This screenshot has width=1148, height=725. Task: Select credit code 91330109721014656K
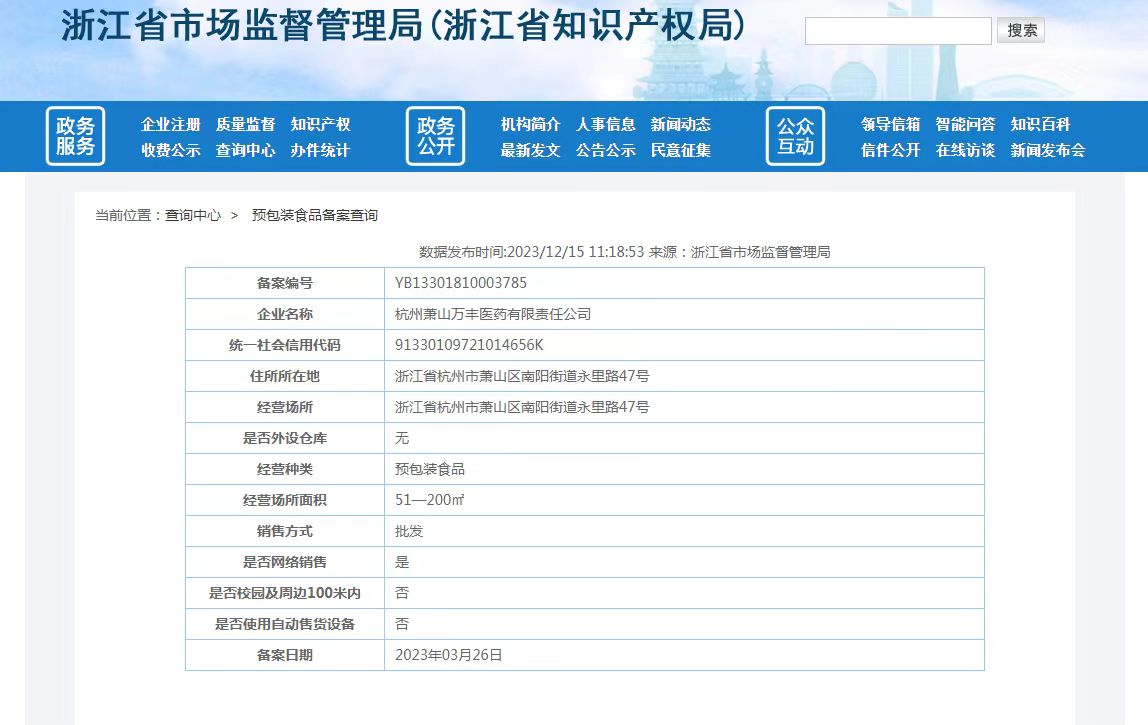pos(469,345)
